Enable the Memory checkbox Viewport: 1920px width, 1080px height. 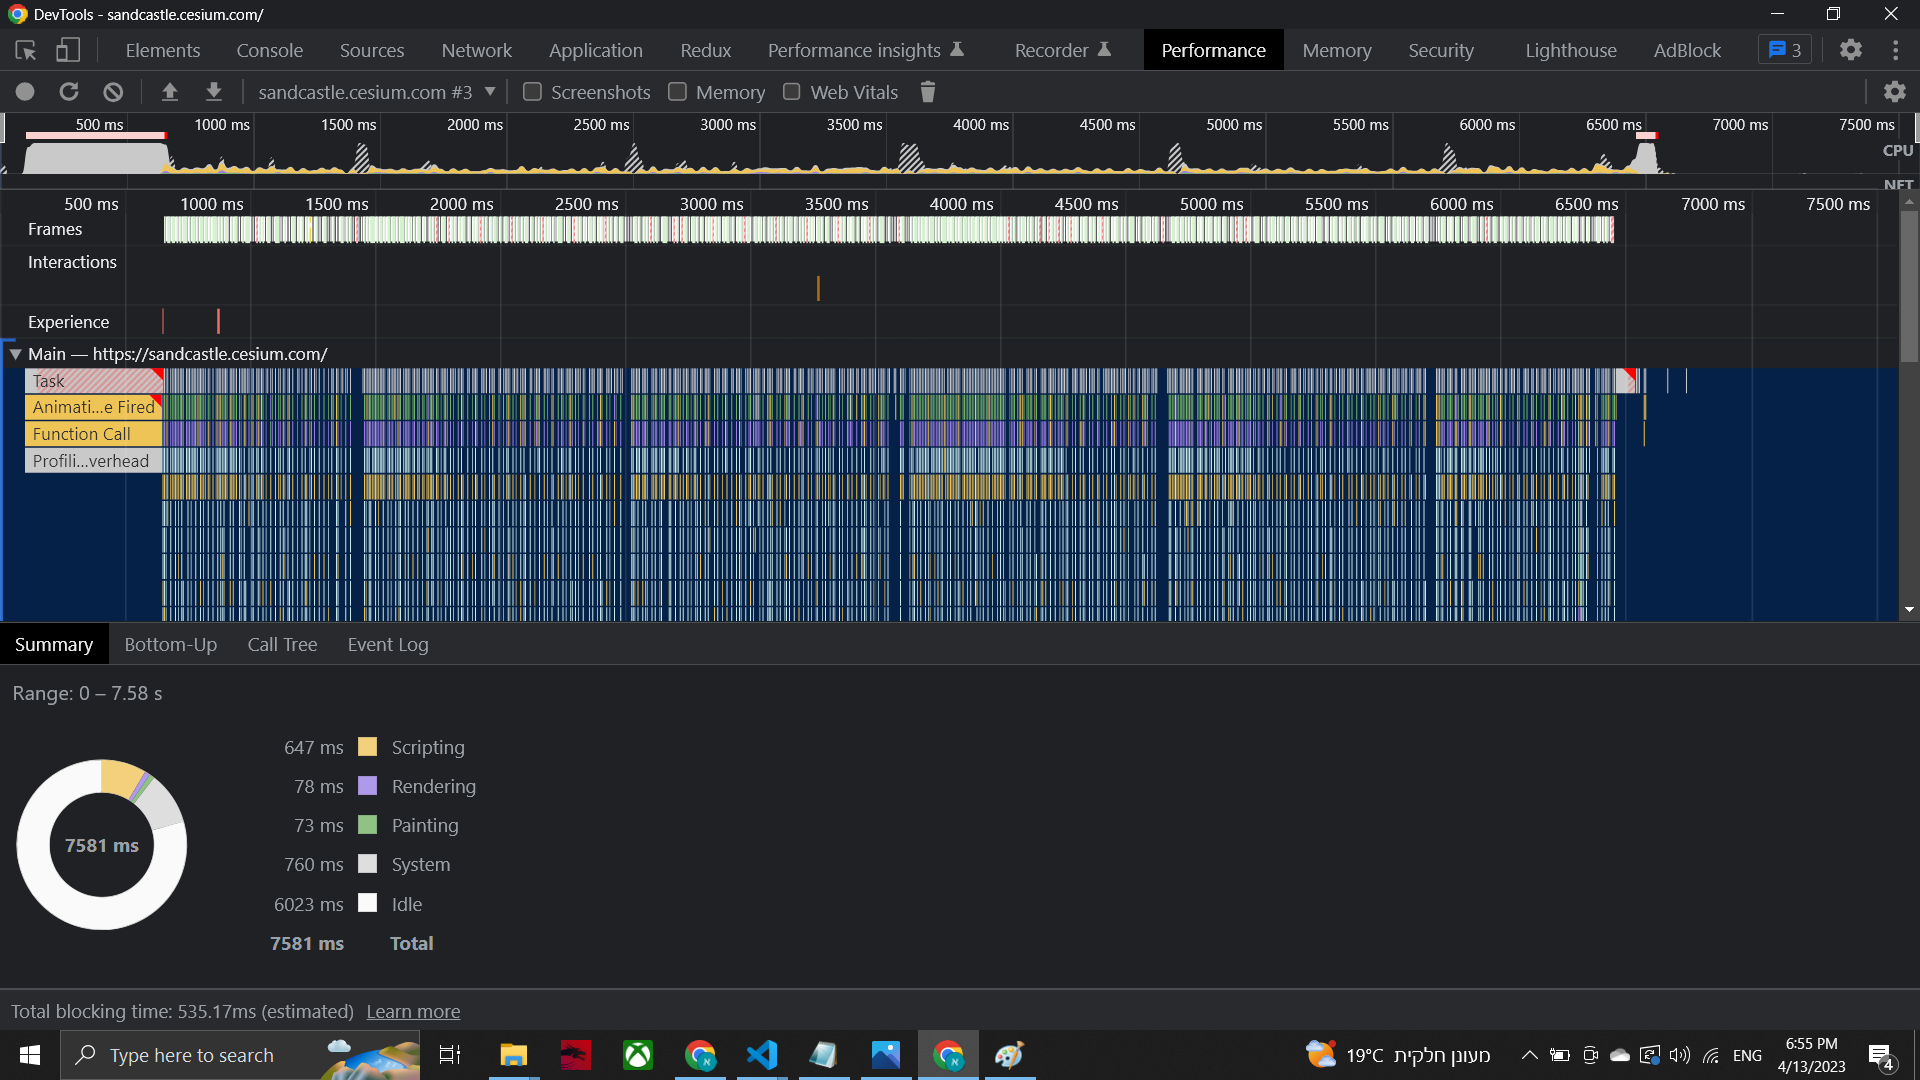[676, 91]
